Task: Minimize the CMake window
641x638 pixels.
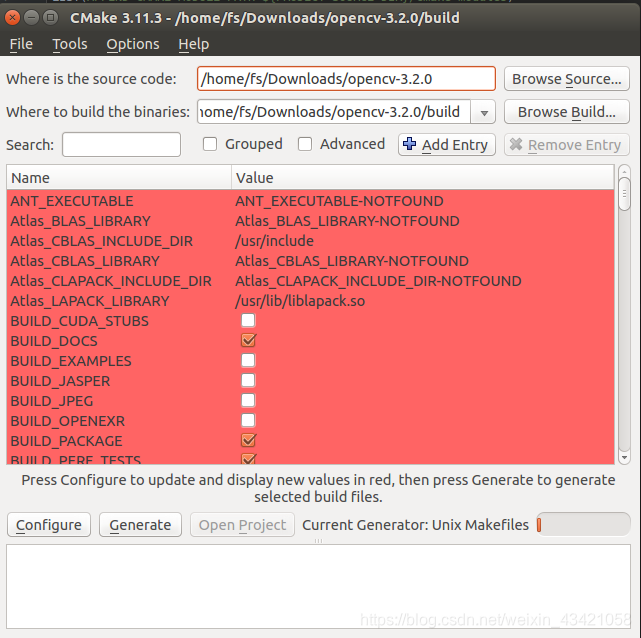Action: (31, 18)
